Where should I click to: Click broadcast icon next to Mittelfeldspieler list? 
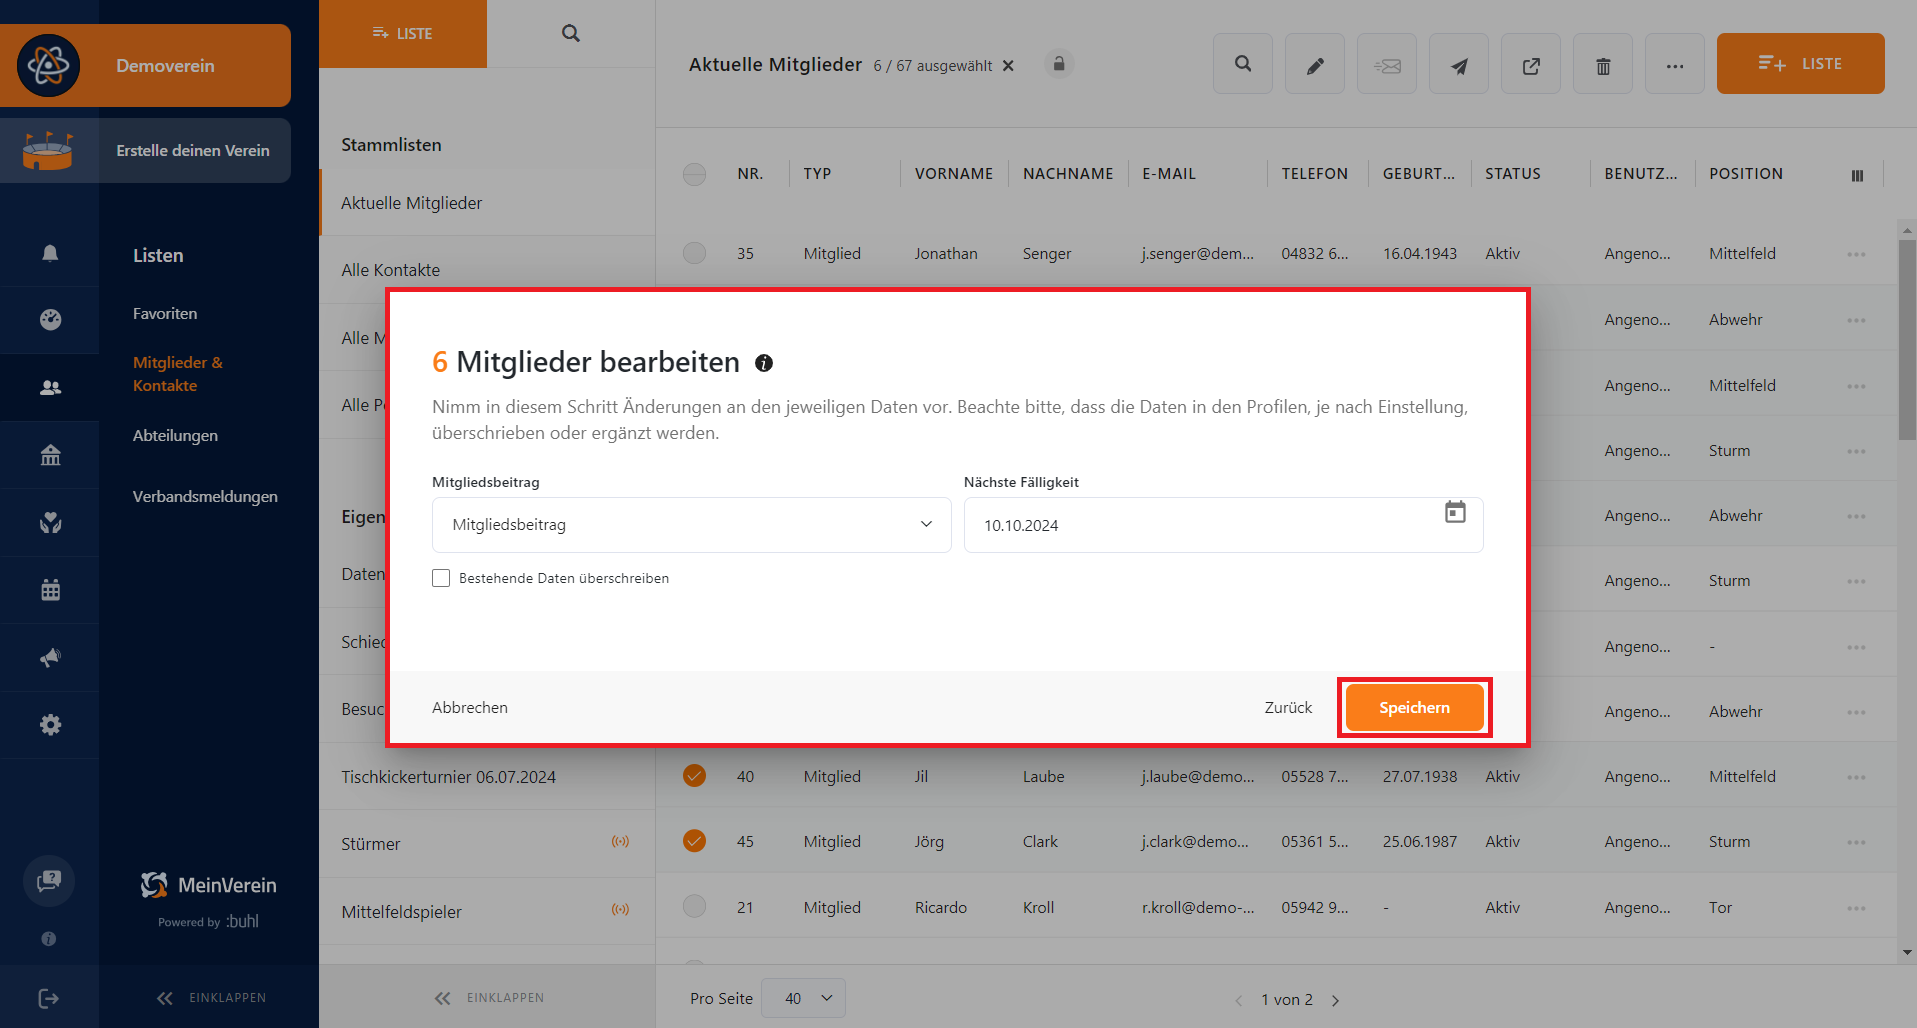[620, 910]
